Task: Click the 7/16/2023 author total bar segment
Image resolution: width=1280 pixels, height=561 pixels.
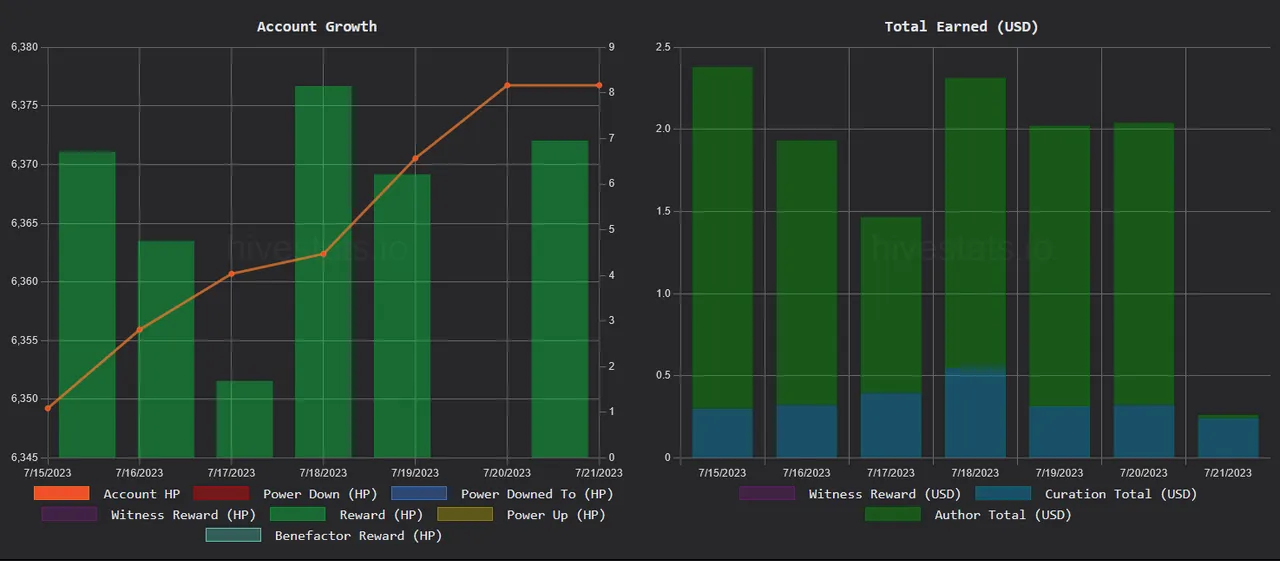Action: tap(807, 273)
